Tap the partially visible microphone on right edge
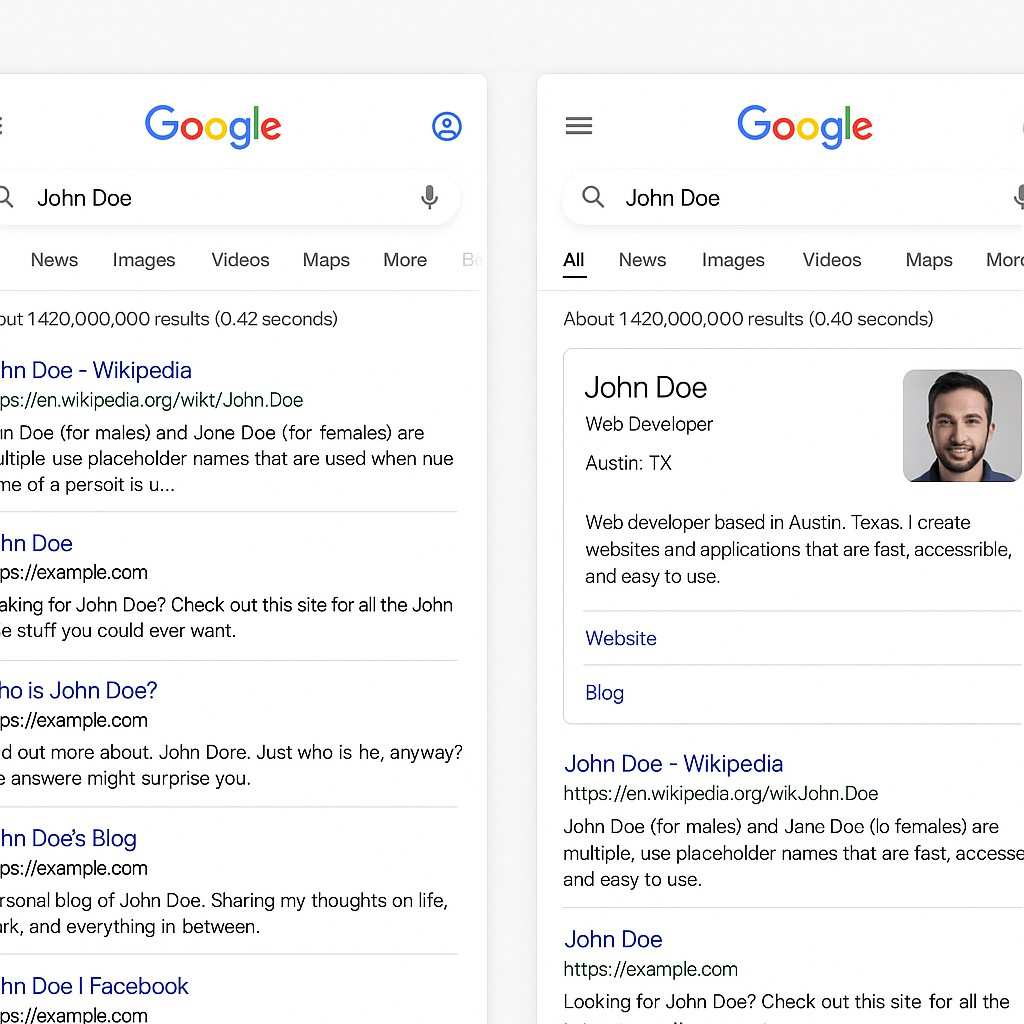1024x1024 pixels. [1019, 198]
